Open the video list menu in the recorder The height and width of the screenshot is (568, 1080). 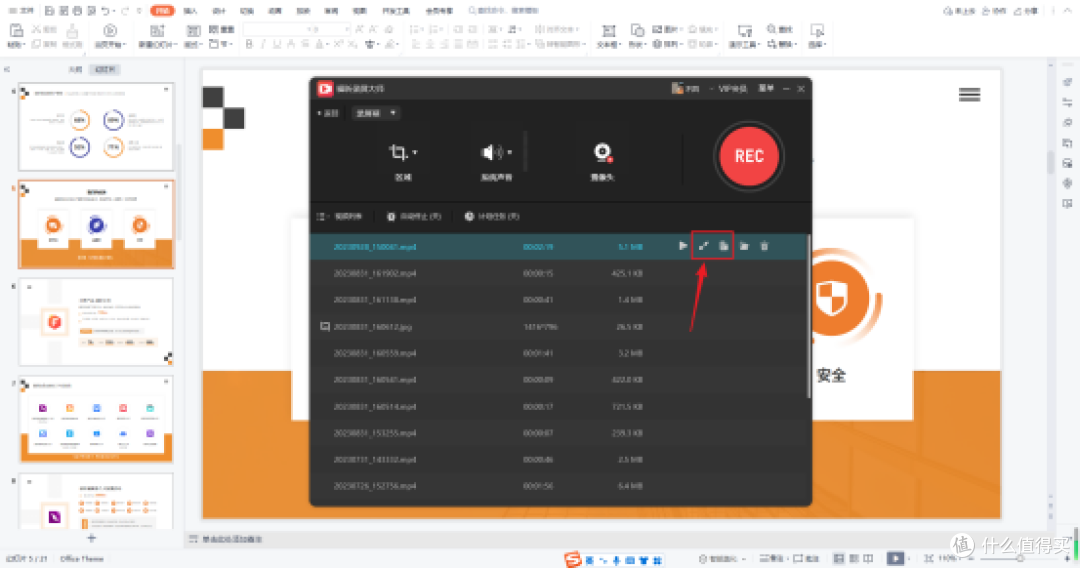340,216
